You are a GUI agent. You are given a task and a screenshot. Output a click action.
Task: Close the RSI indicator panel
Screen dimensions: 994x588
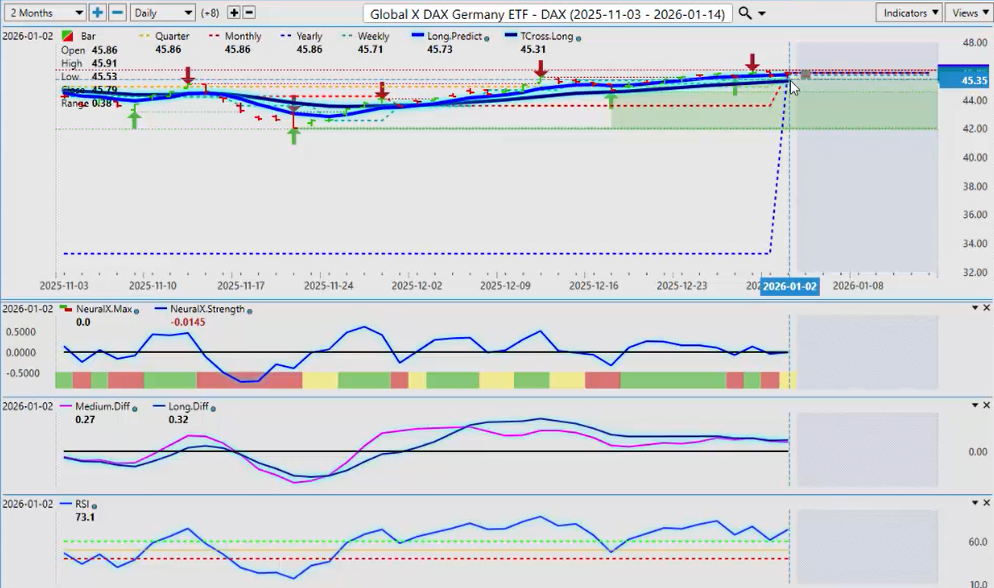click(988, 502)
